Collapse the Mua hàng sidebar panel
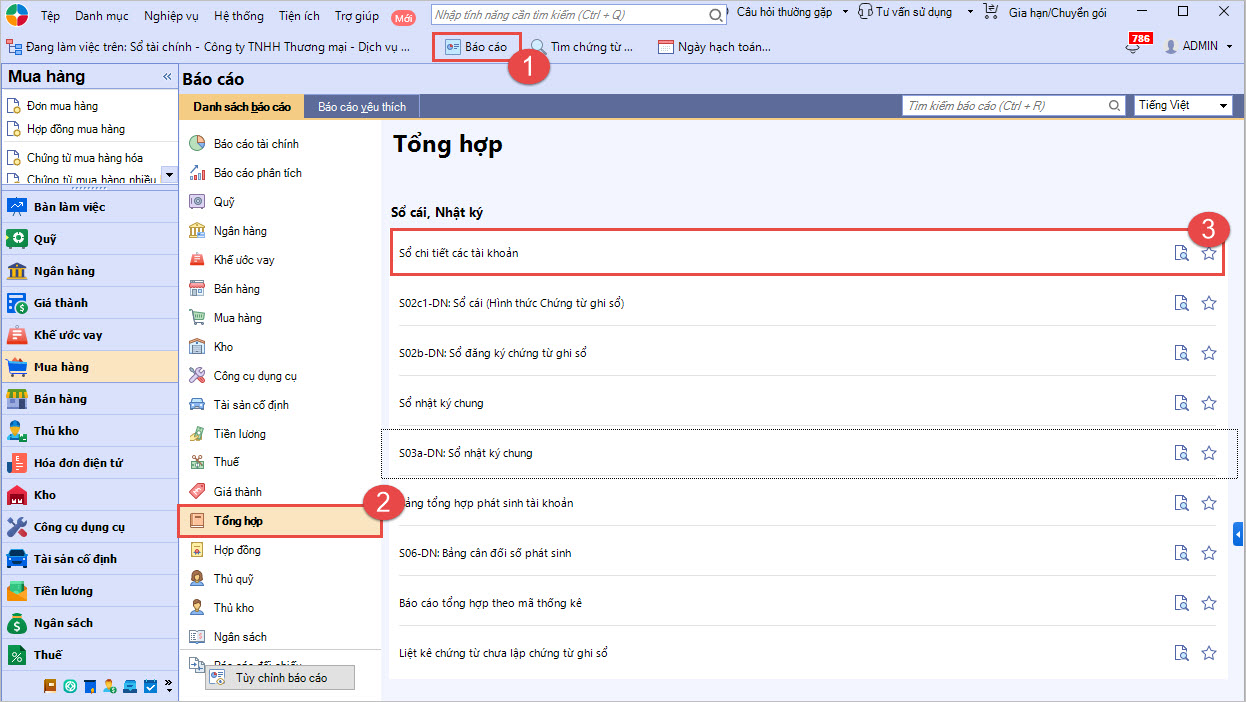 167,77
